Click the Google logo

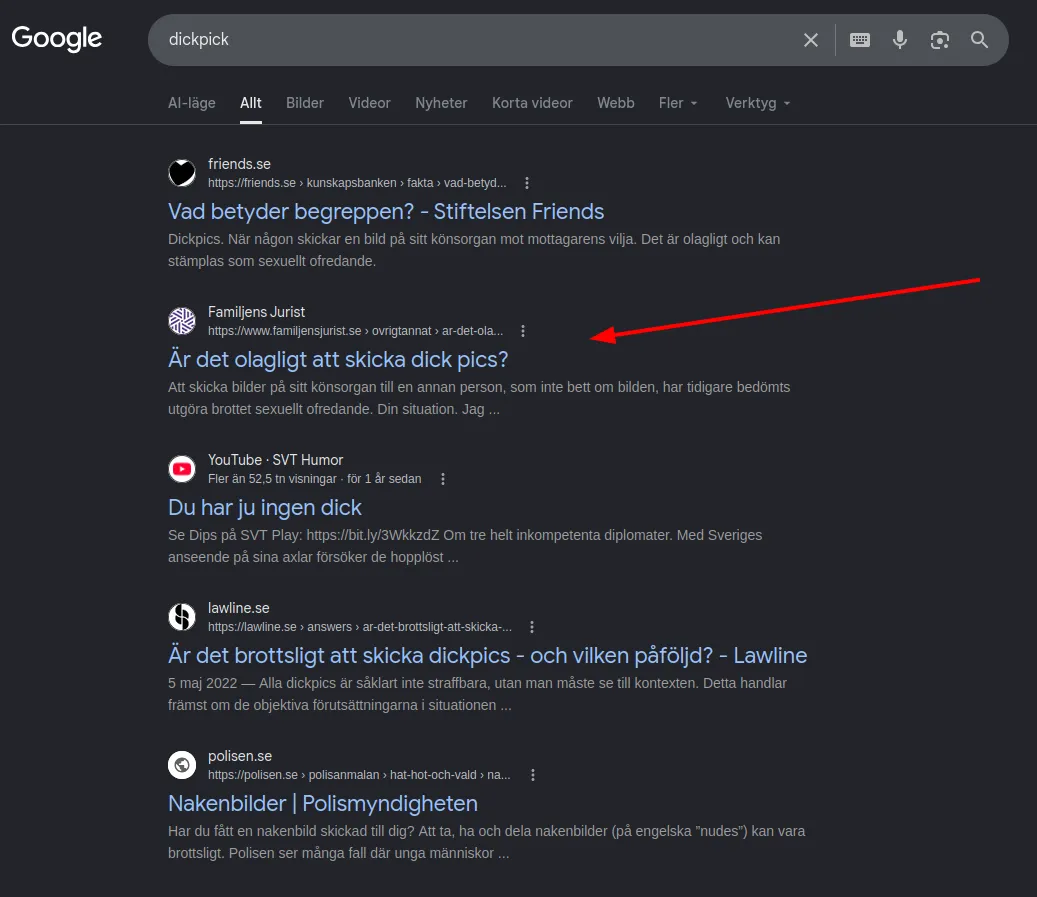point(57,38)
